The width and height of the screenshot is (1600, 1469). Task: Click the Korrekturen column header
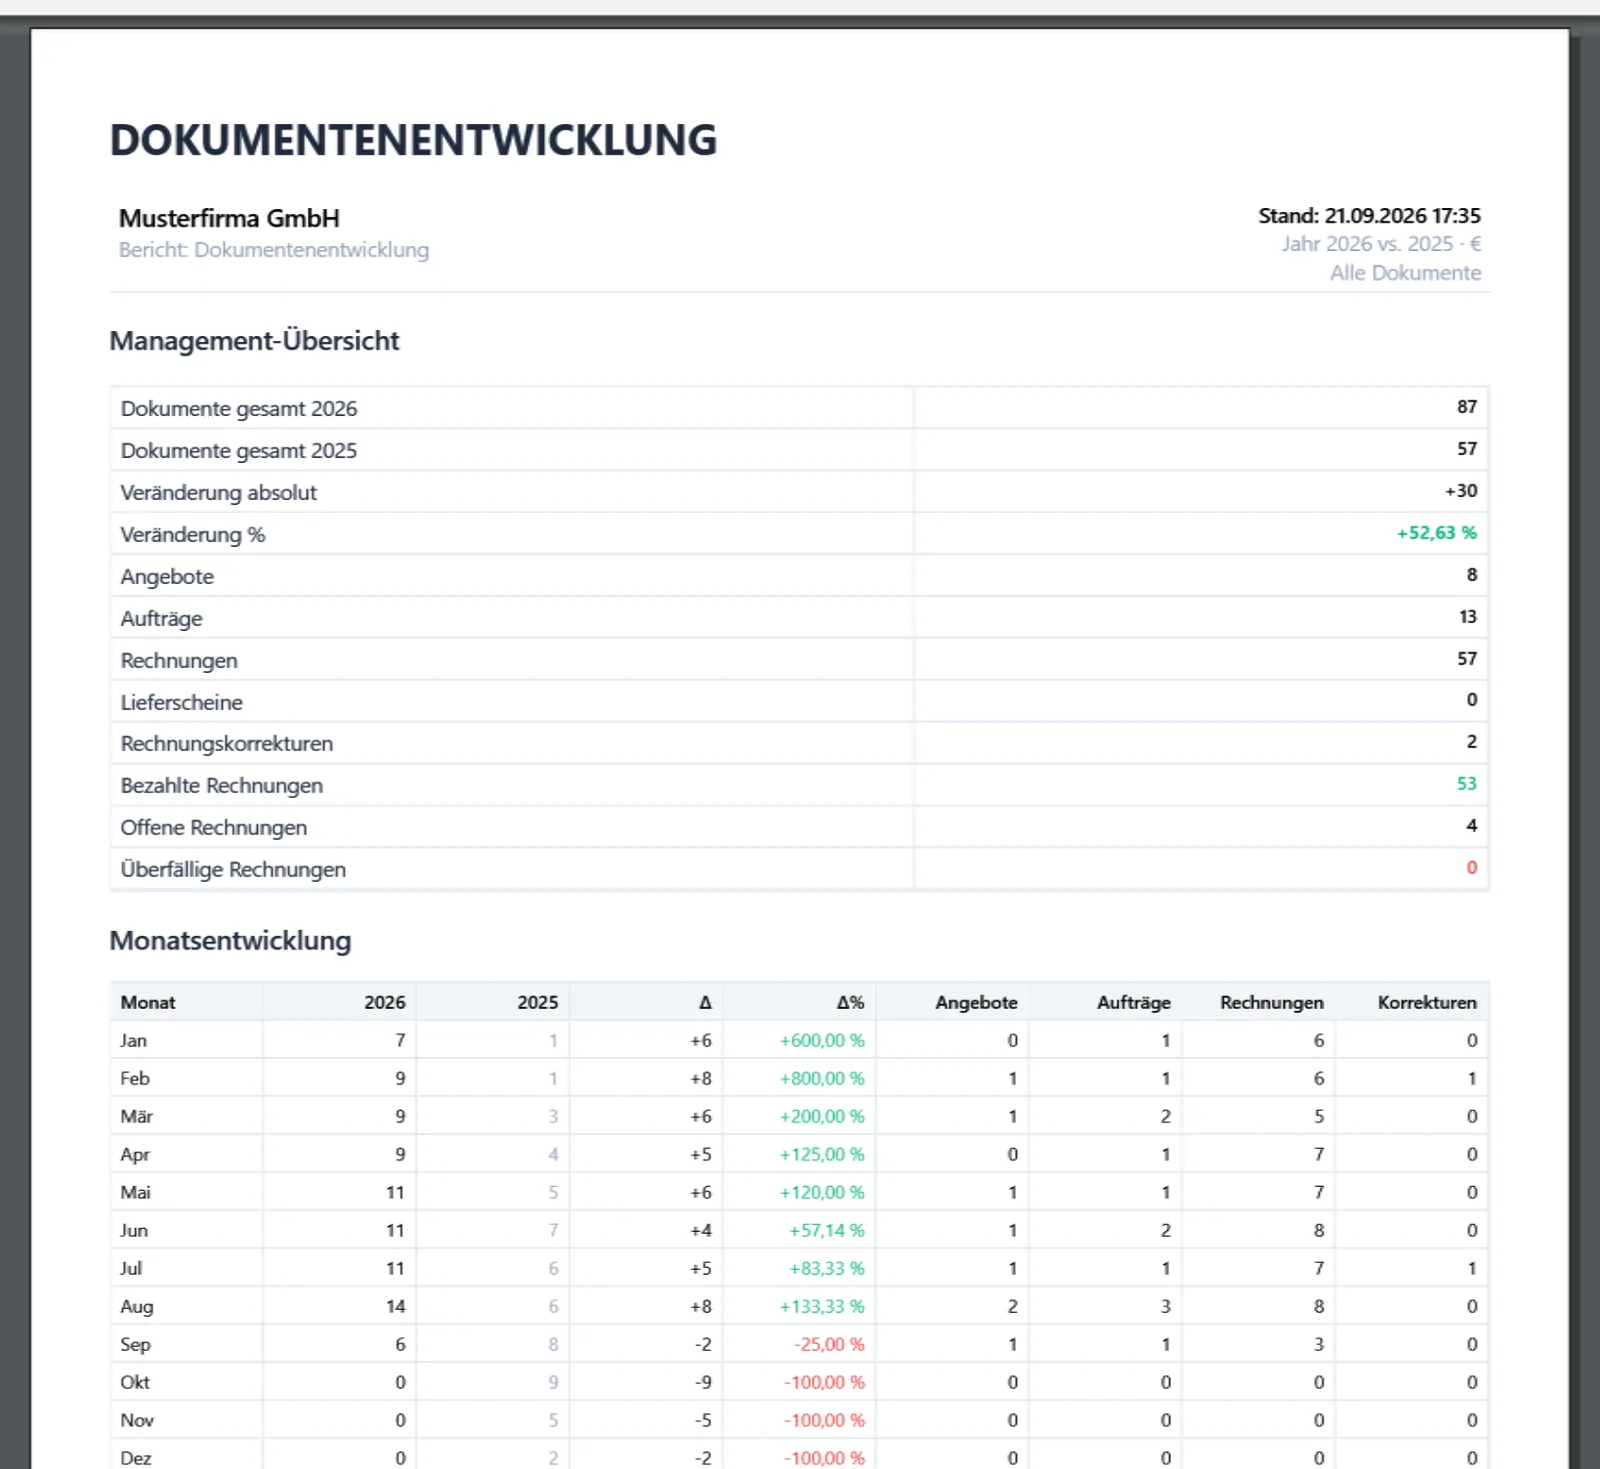pos(1427,1002)
